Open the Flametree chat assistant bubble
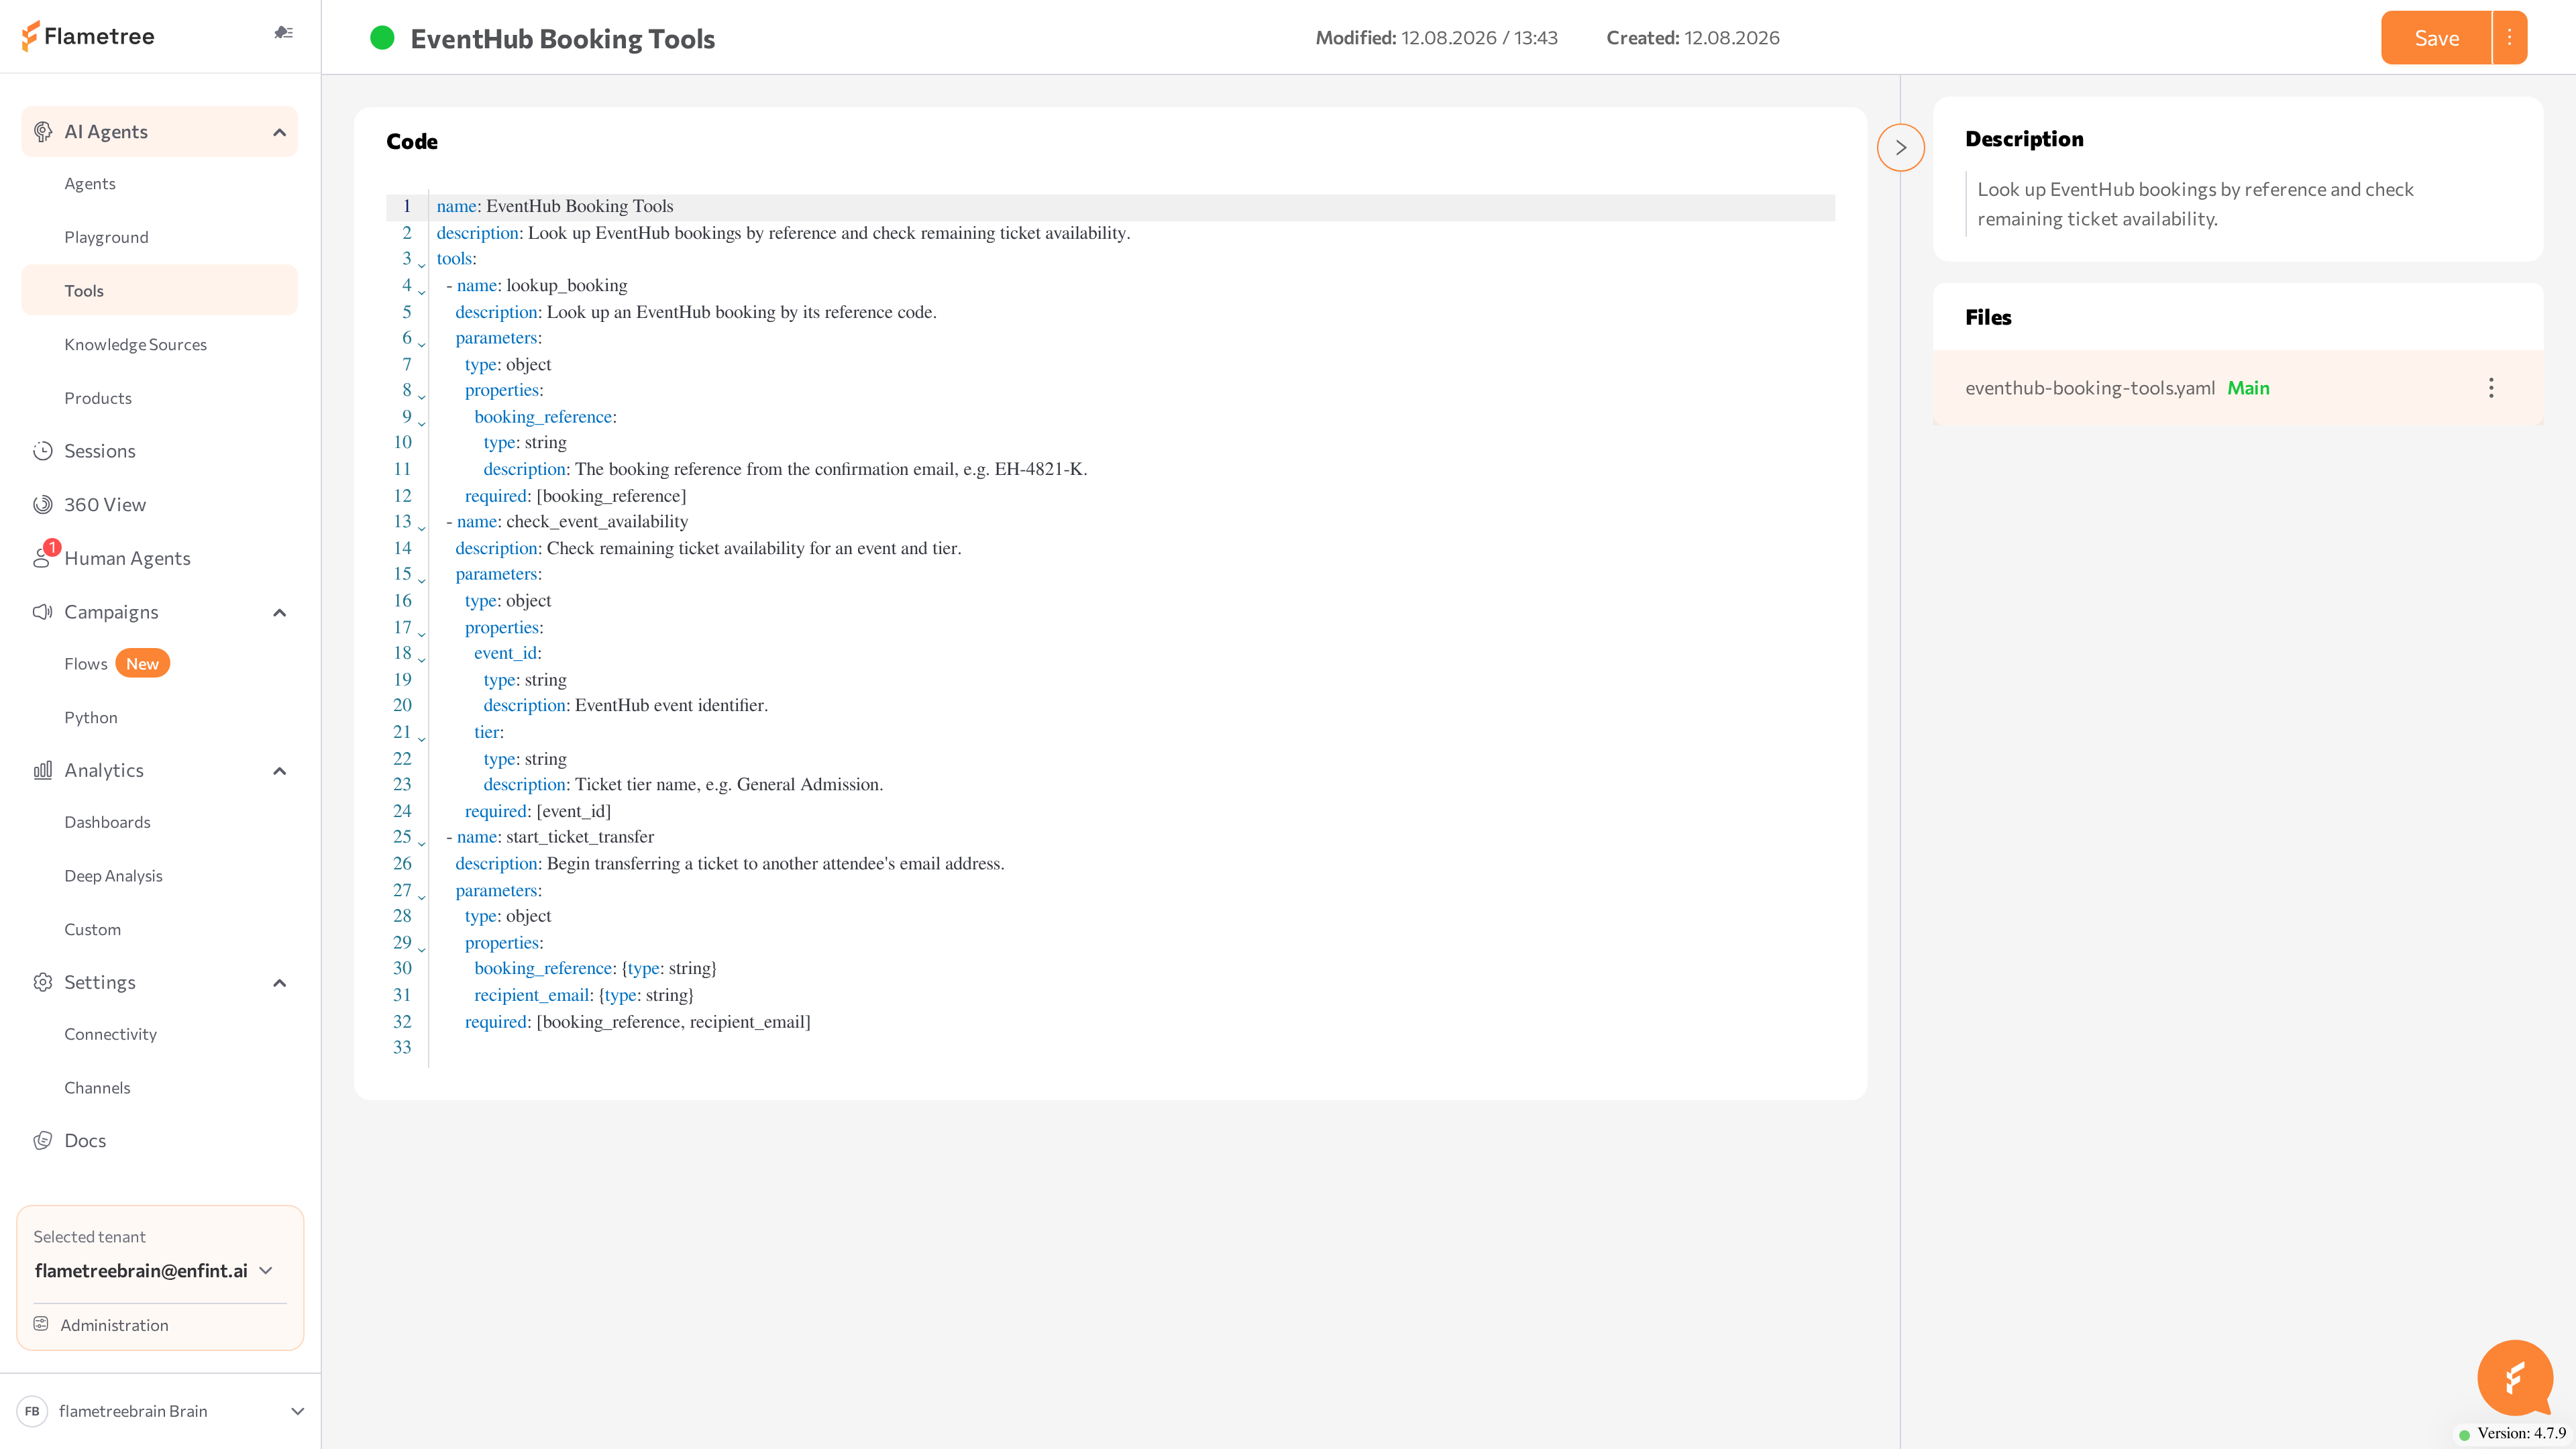This screenshot has width=2576, height=1449. pyautogui.click(x=2515, y=1377)
